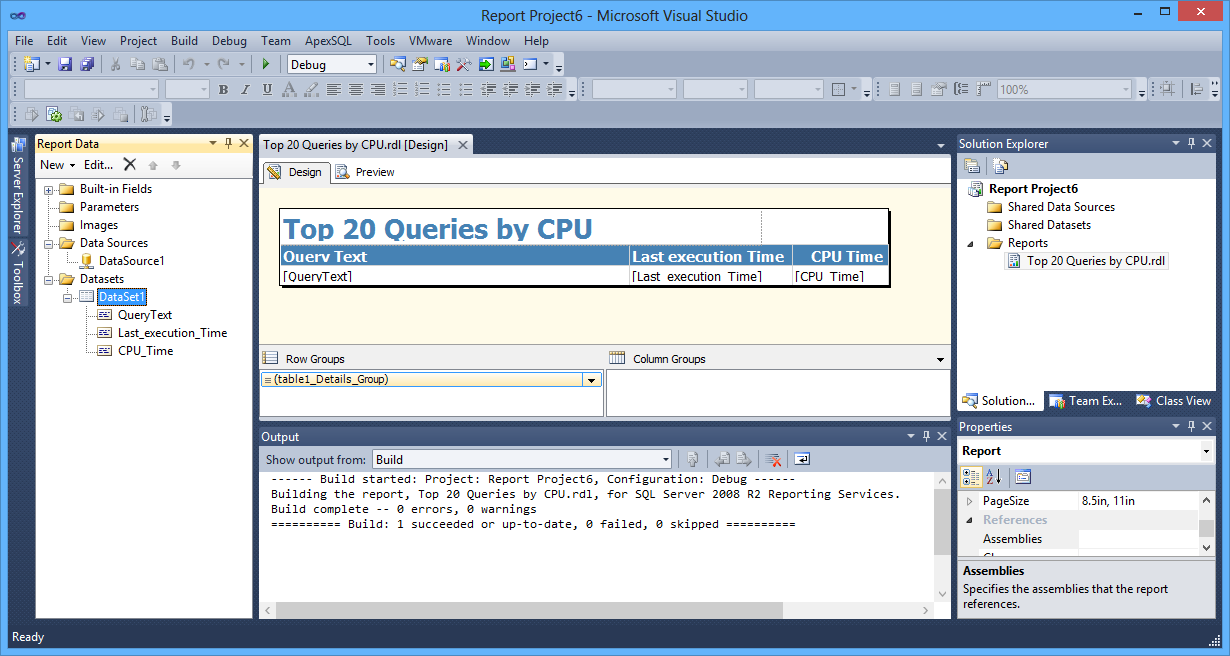
Task: Switch to the Design tab
Action: pos(295,172)
